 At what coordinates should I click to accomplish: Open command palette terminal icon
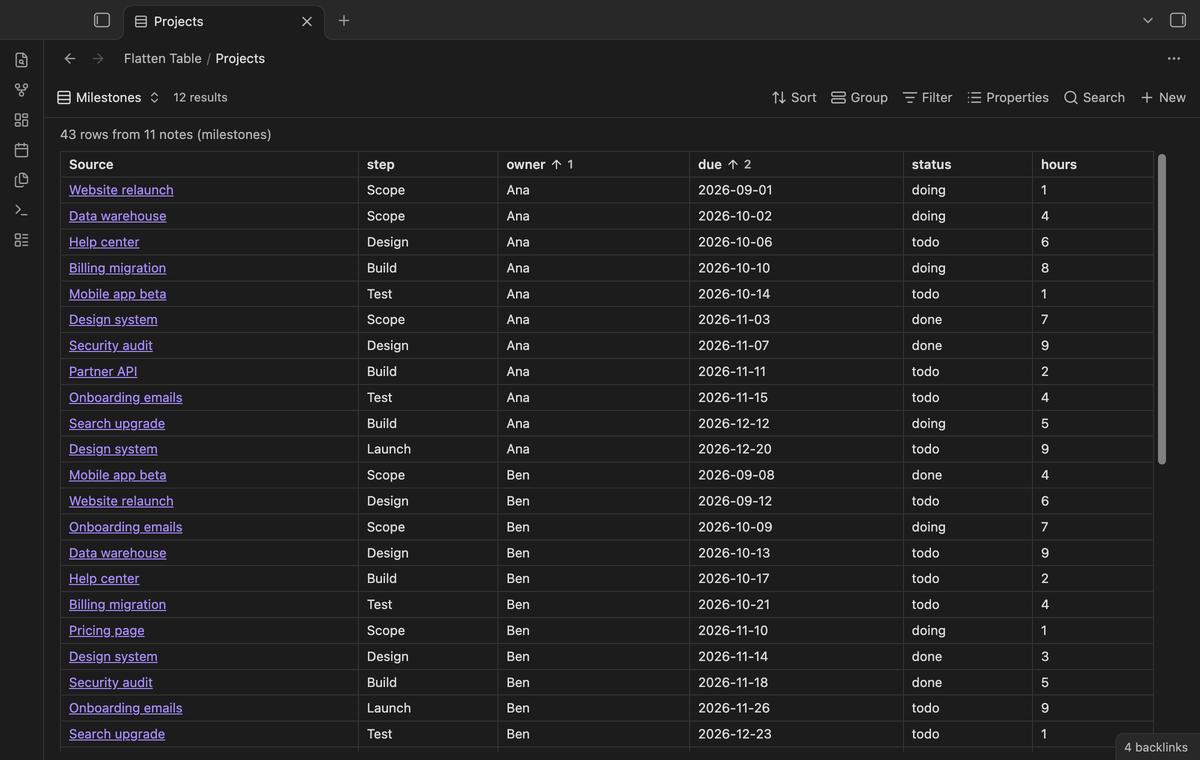click(21, 210)
